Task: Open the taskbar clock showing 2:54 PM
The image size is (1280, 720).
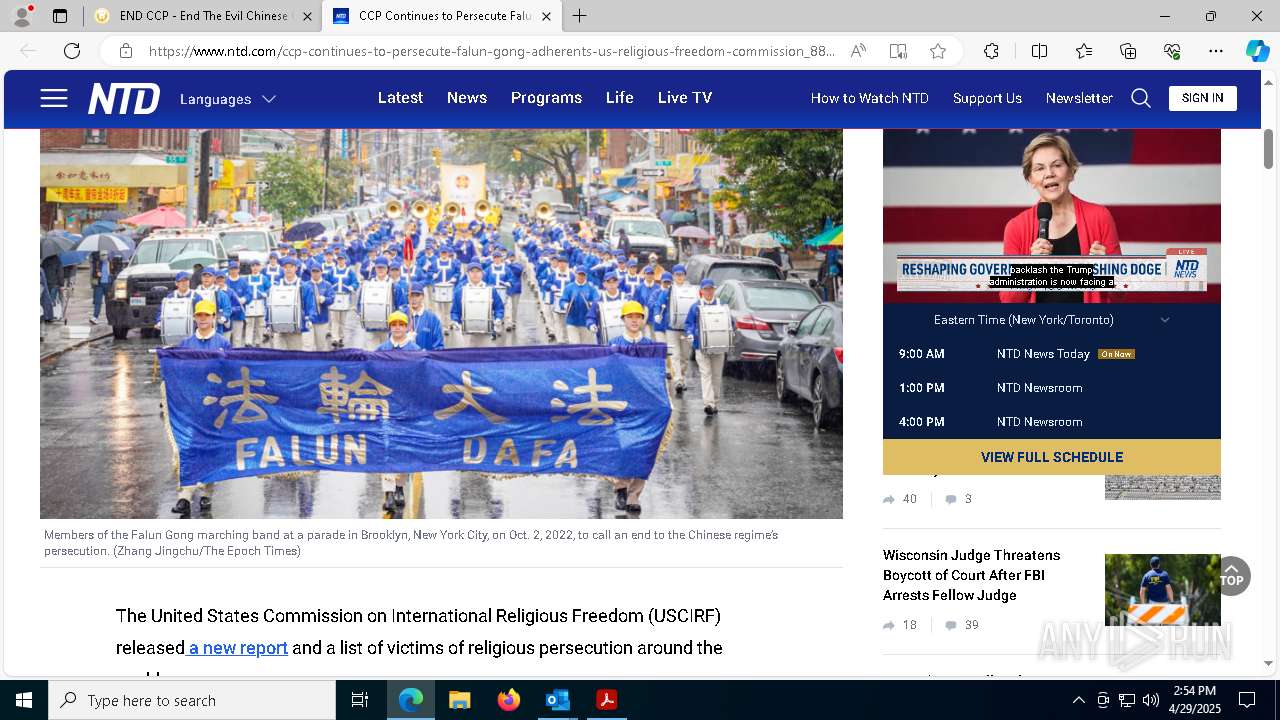Action: (1194, 700)
